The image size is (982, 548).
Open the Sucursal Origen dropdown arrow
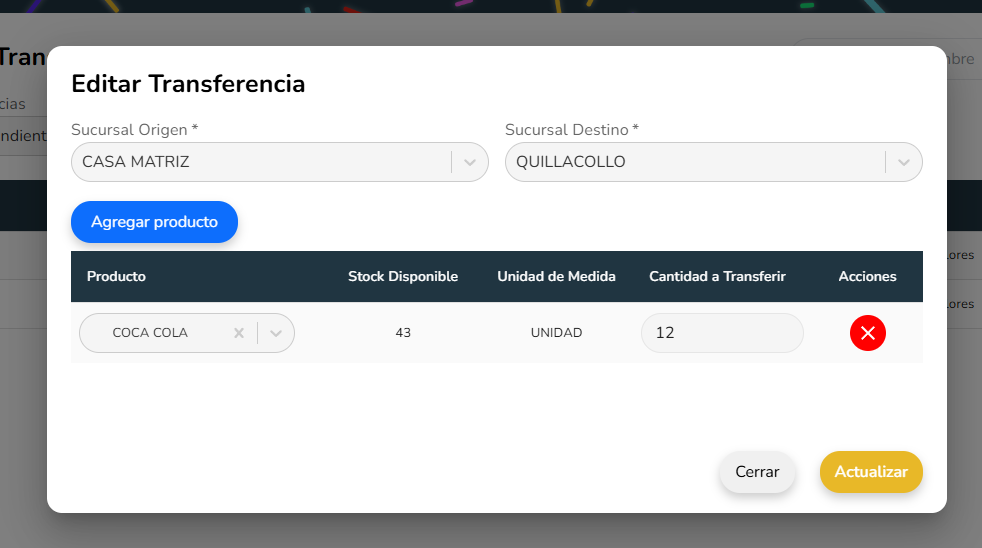(470, 162)
